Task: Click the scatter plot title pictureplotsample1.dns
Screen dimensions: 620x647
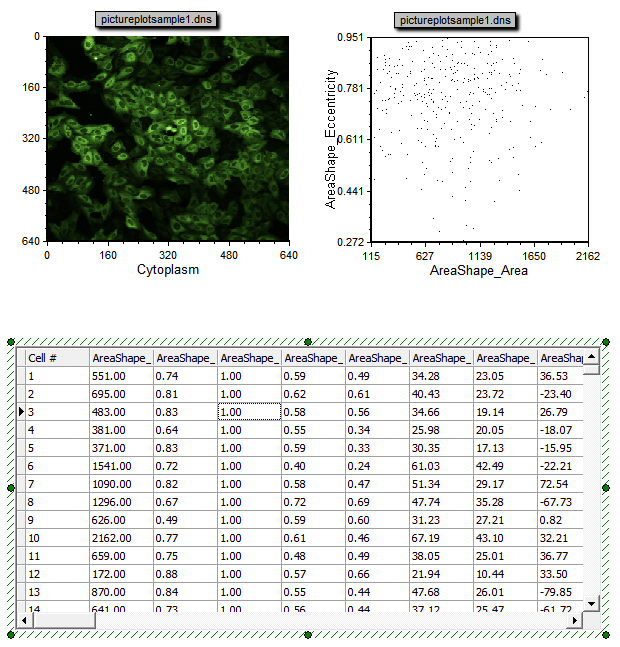Action: (455, 20)
